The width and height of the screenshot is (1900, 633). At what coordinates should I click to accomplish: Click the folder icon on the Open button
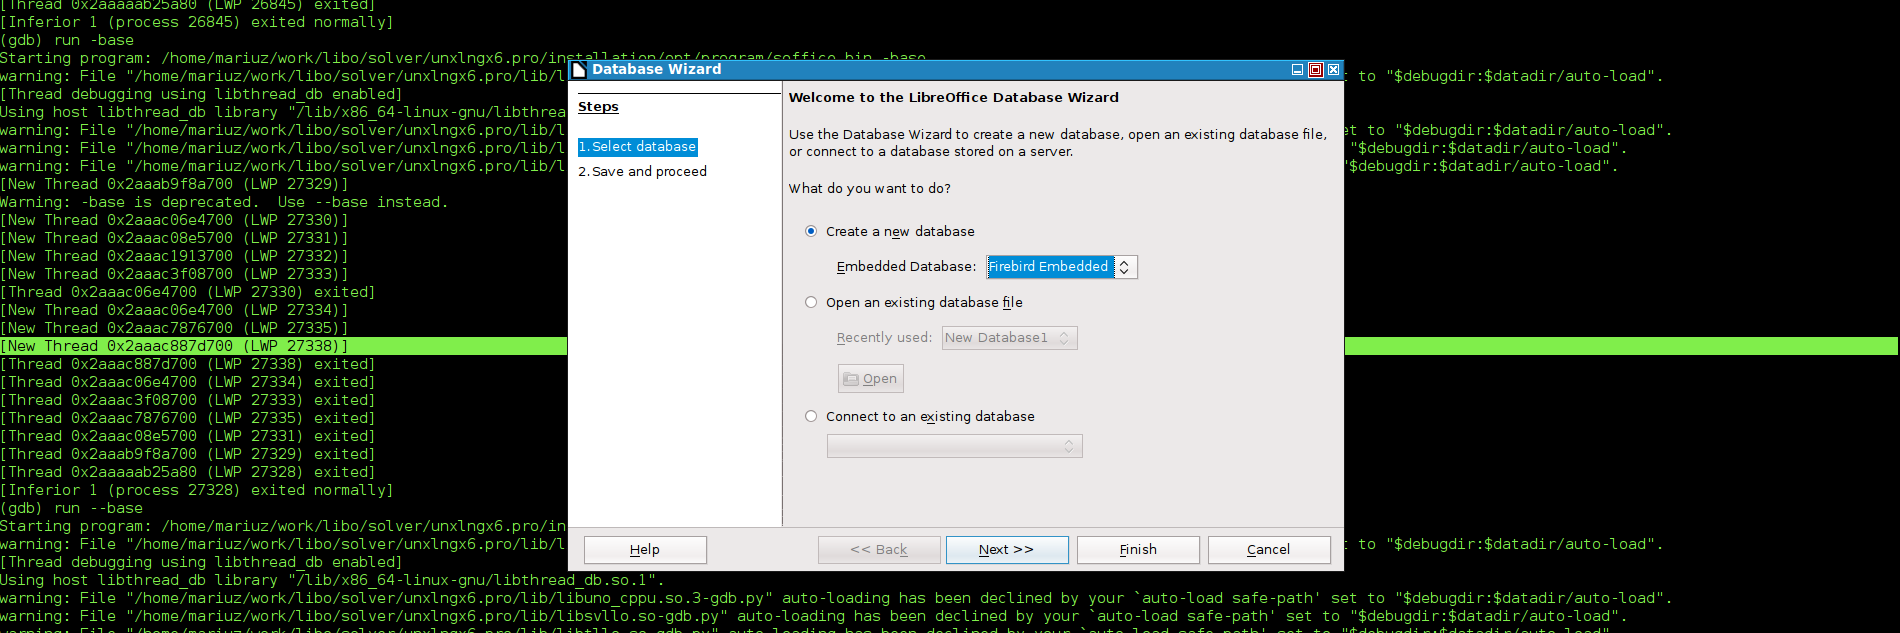(x=851, y=379)
